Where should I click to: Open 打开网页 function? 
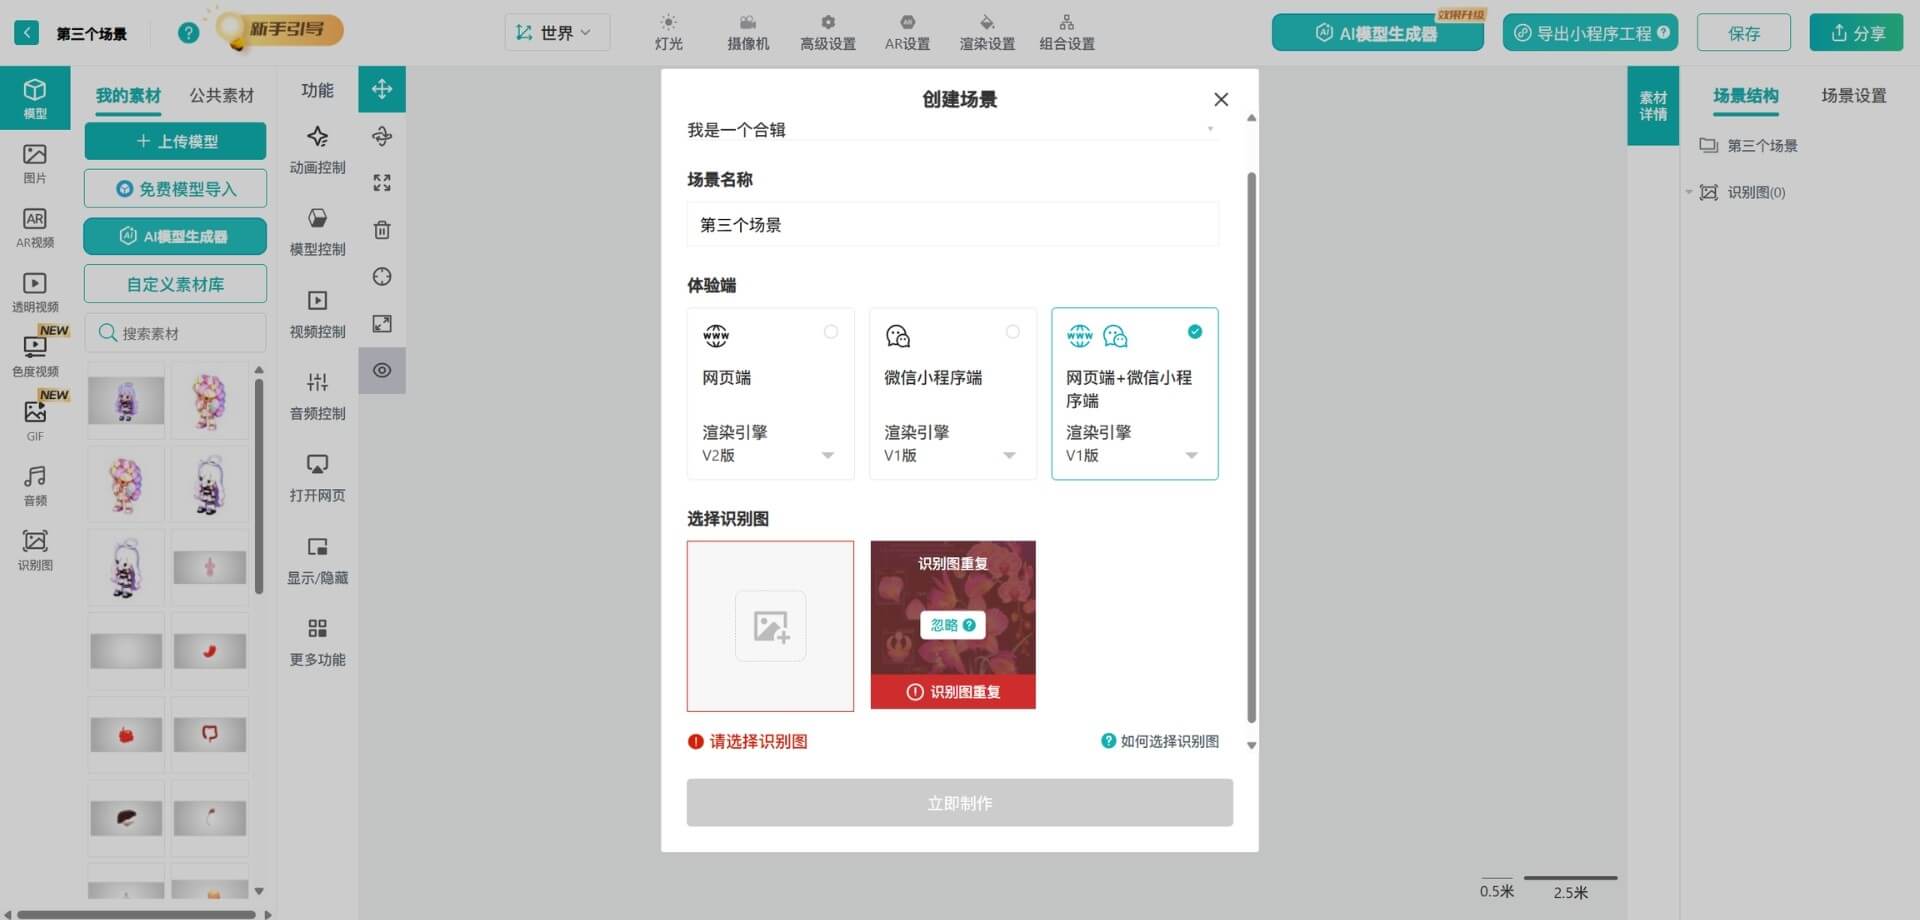[x=317, y=477]
